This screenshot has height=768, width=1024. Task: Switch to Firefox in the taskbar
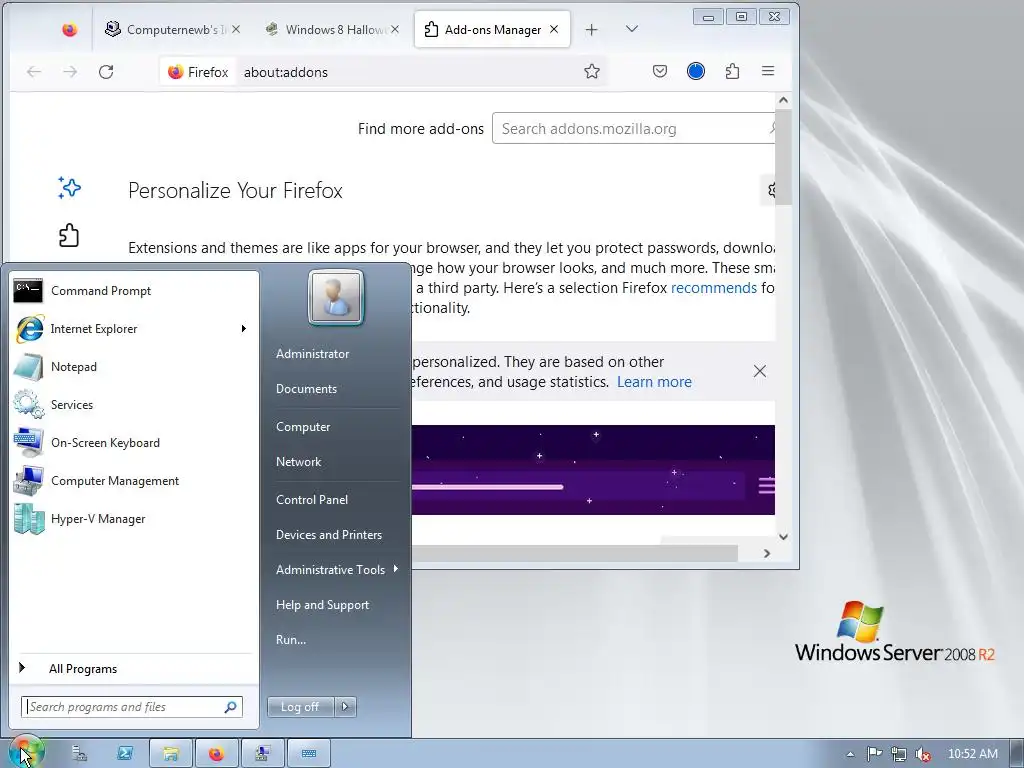pyautogui.click(x=216, y=754)
